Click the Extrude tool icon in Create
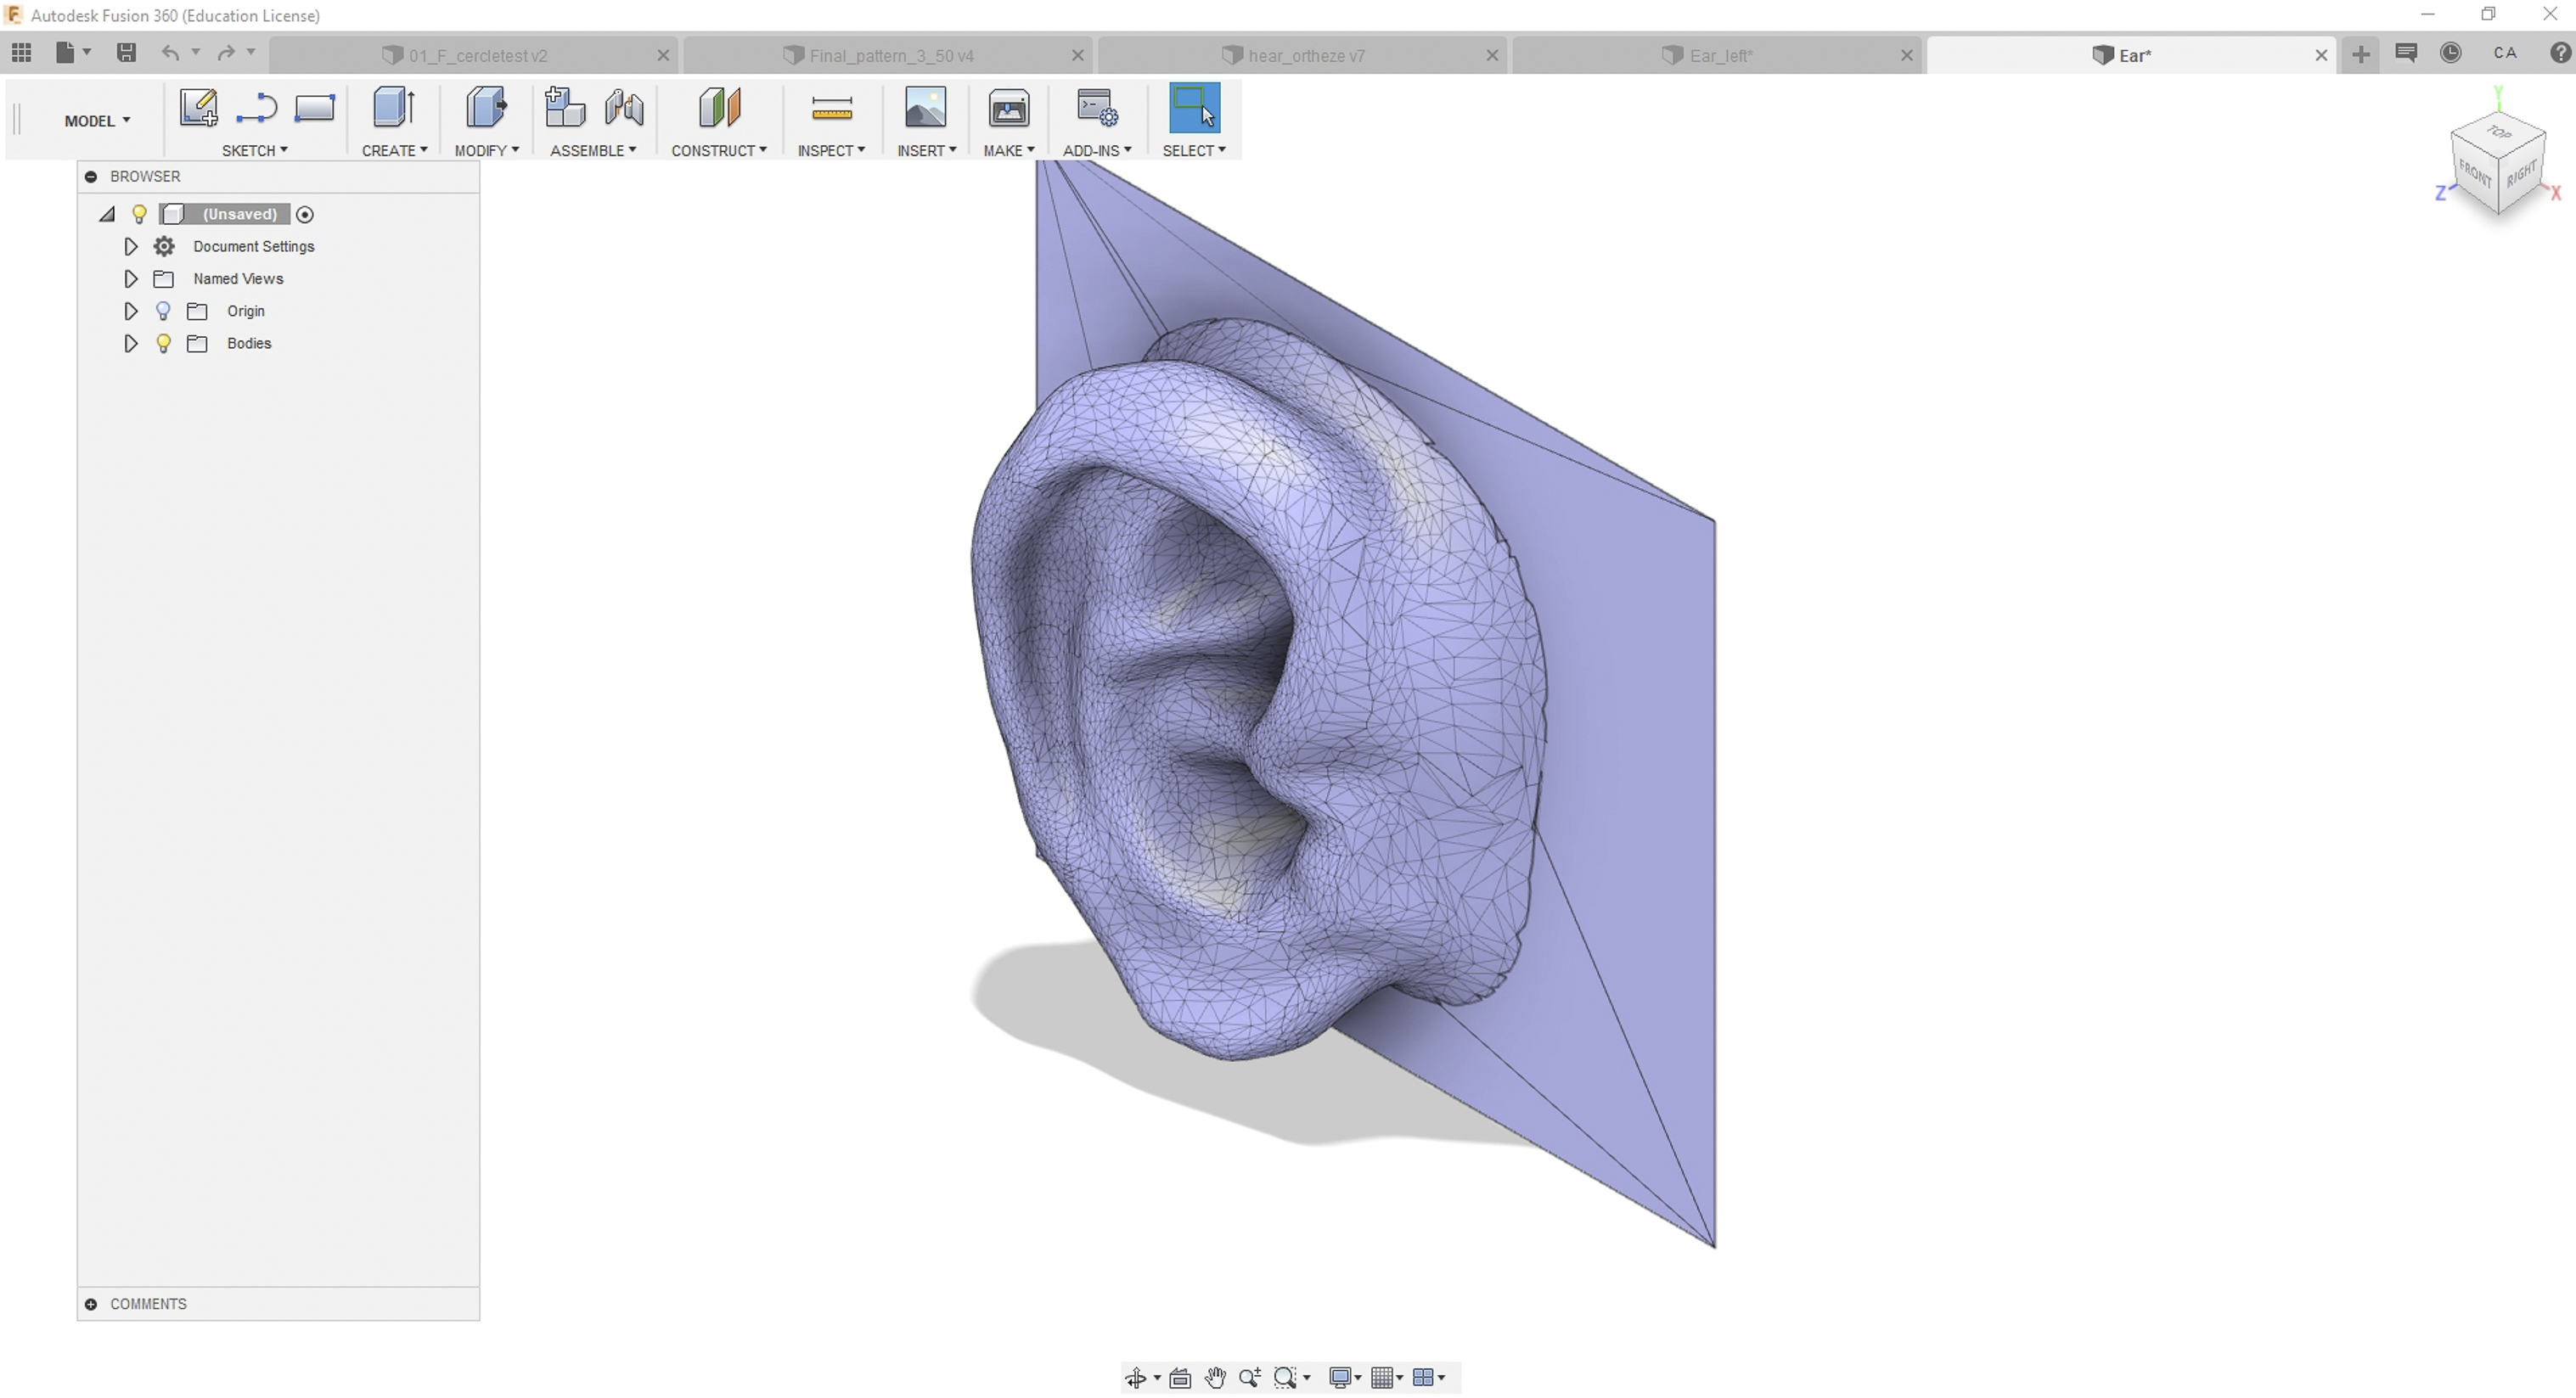This screenshot has height=1398, width=2576. coord(393,108)
